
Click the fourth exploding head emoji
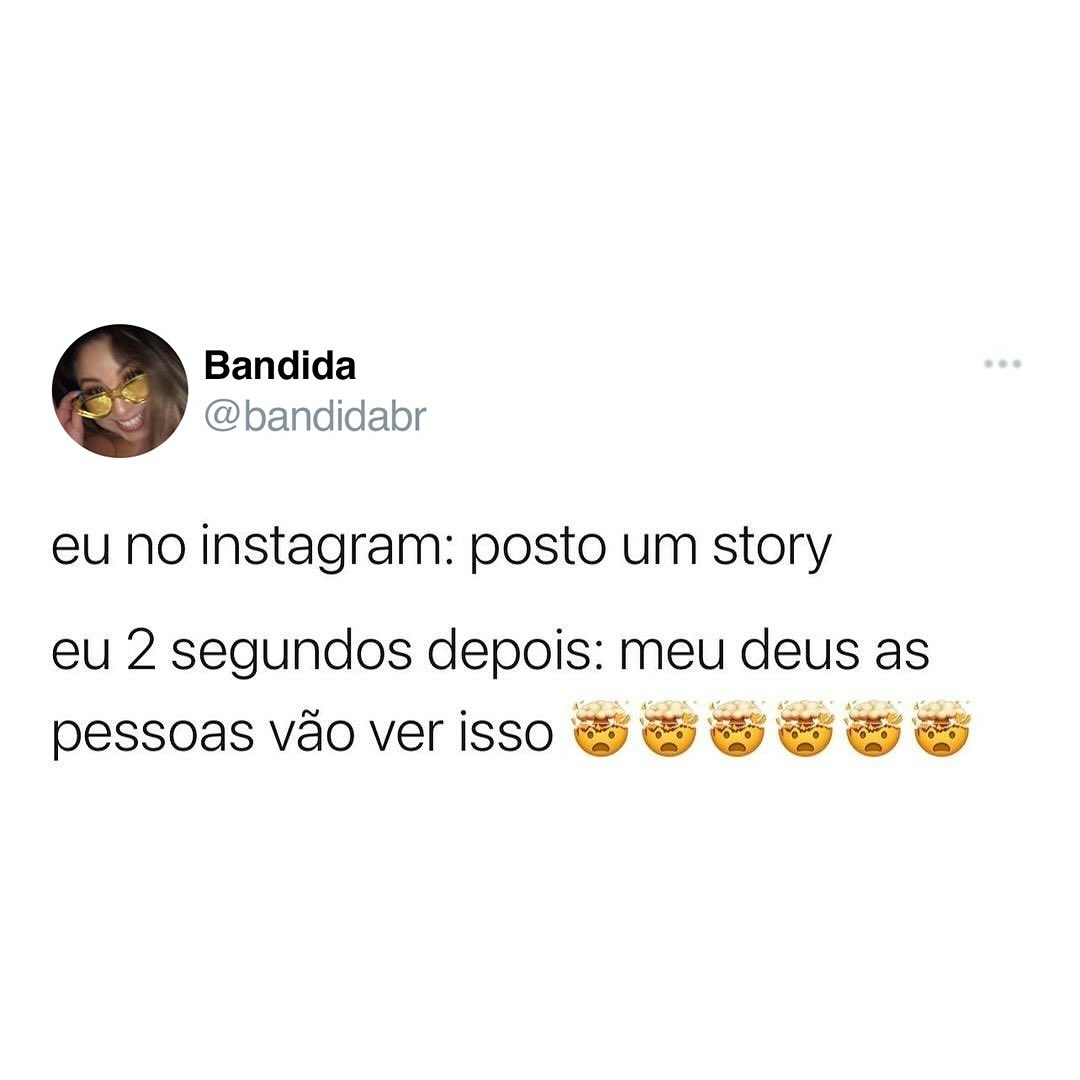coord(806,729)
